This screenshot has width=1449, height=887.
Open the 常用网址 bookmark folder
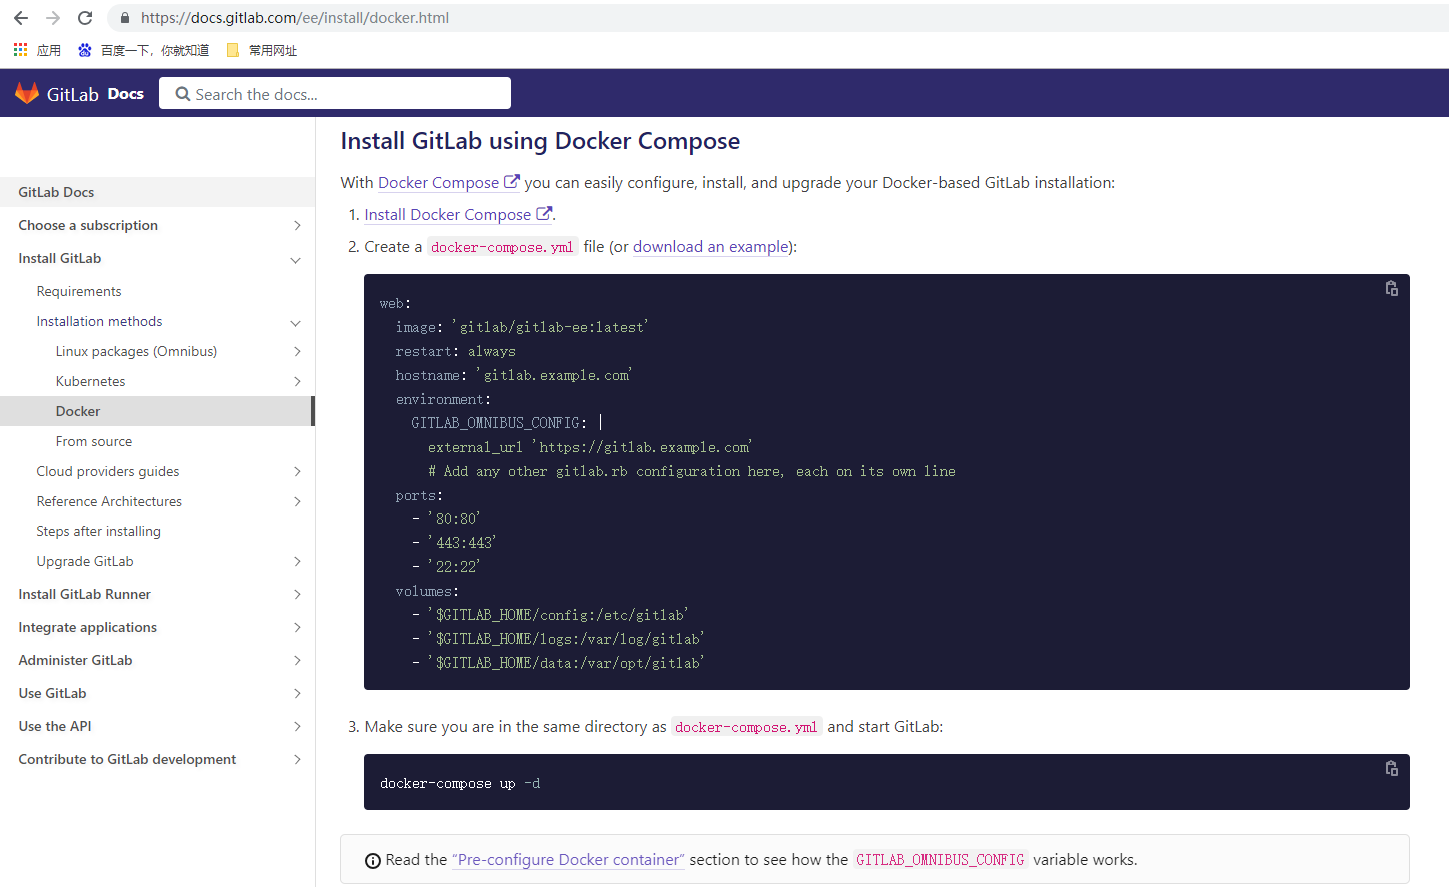[273, 50]
